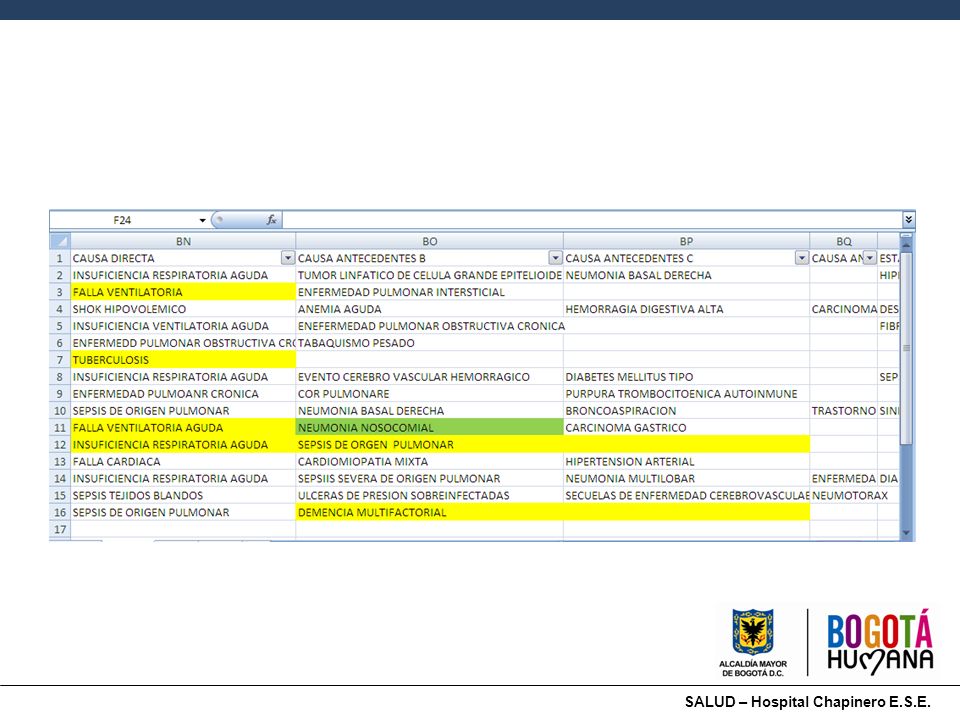Open the CAUSA ANTECEDENTES C filter dropdown
The image size is (960, 720).
tap(801, 258)
